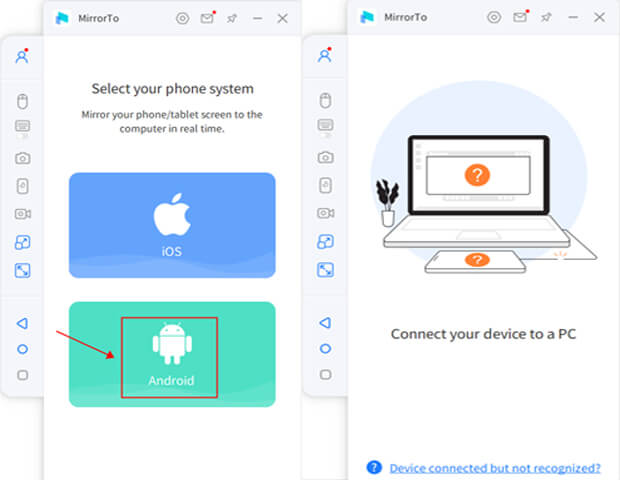Viewport: 620px width, 480px height.
Task: Click recent apps square in left window sidebar
Action: click(x=23, y=375)
